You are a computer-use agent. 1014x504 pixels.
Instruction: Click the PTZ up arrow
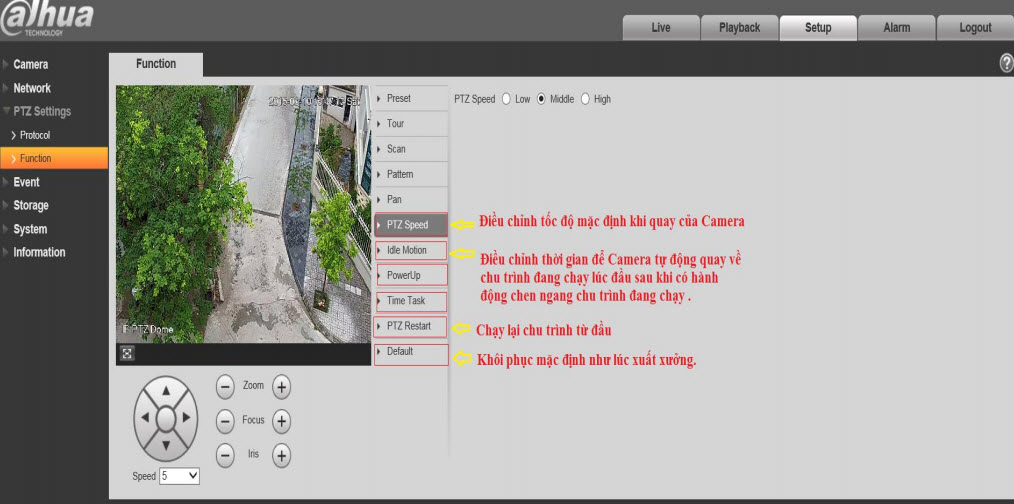pyautogui.click(x=167, y=391)
